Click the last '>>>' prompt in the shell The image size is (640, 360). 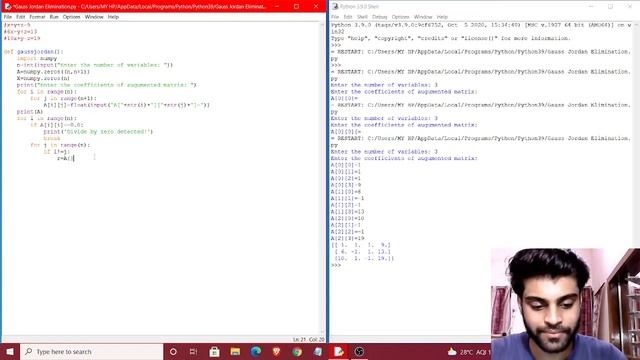[x=336, y=264]
